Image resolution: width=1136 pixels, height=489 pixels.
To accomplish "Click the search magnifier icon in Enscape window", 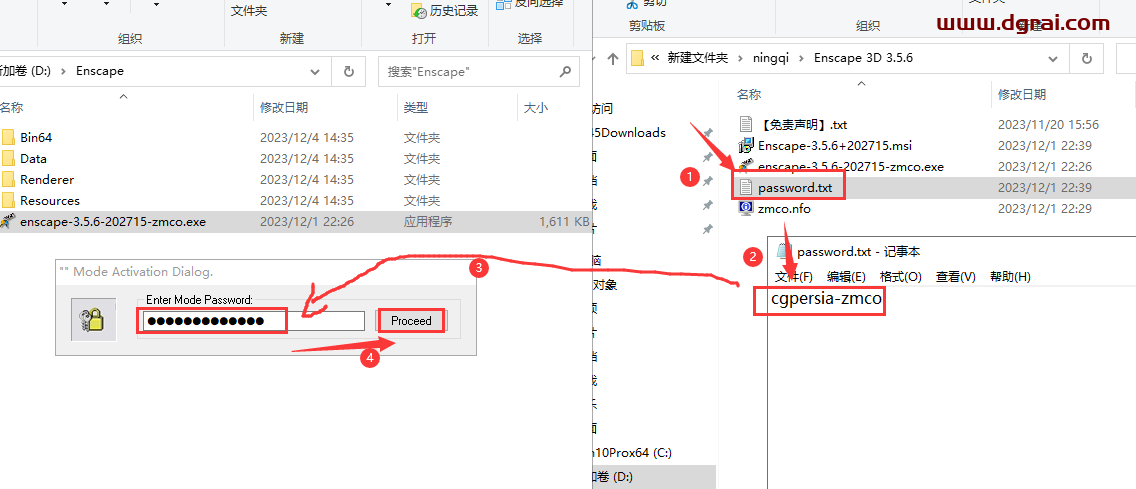I will click(565, 72).
